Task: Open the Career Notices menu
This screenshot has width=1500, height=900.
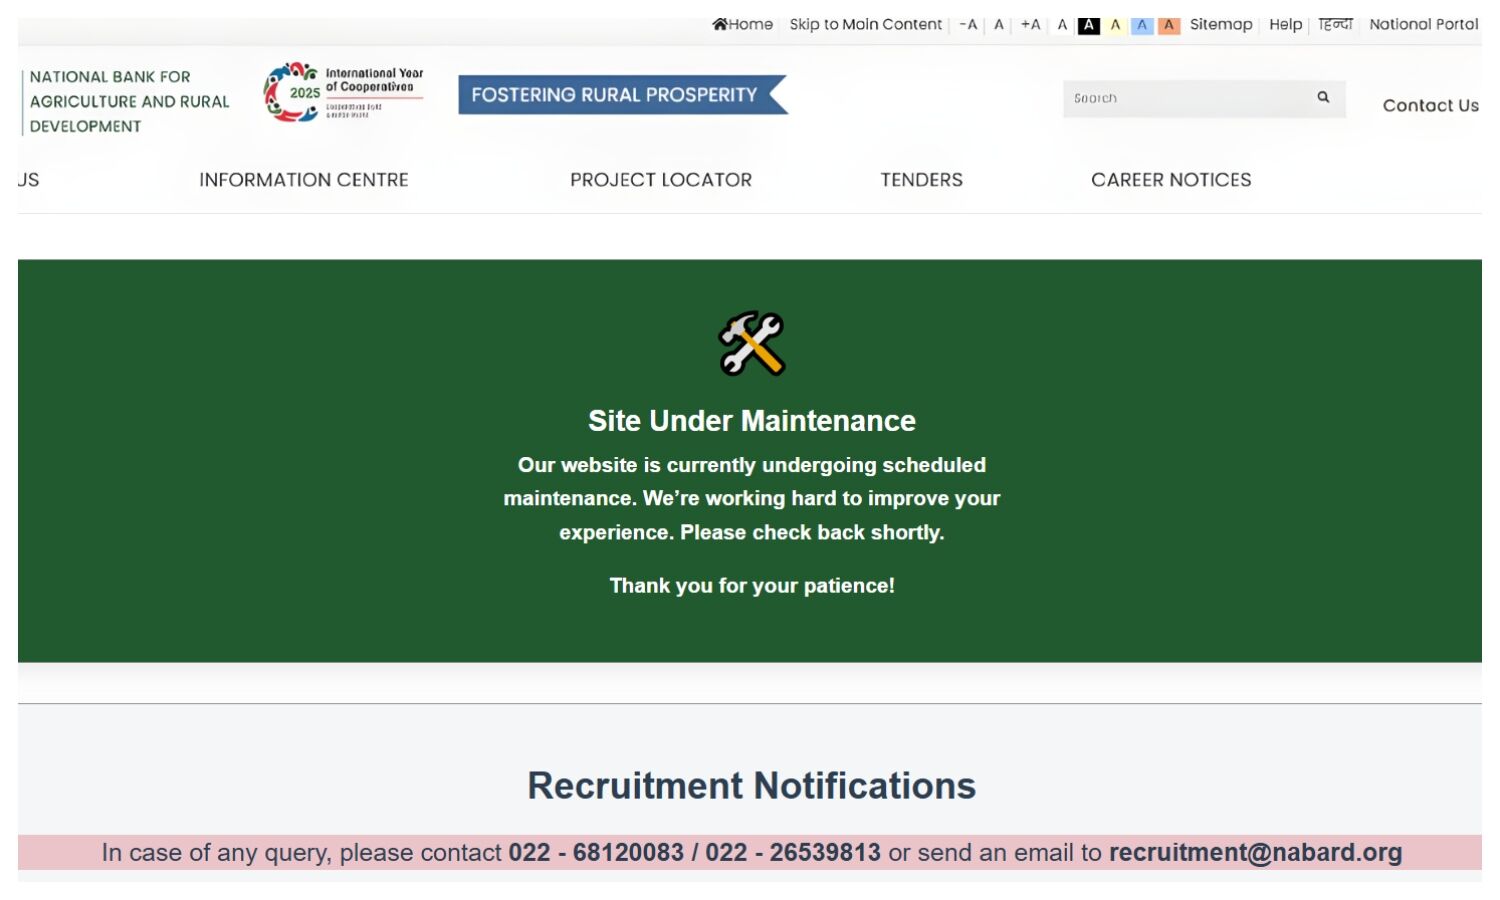Action: [1171, 180]
